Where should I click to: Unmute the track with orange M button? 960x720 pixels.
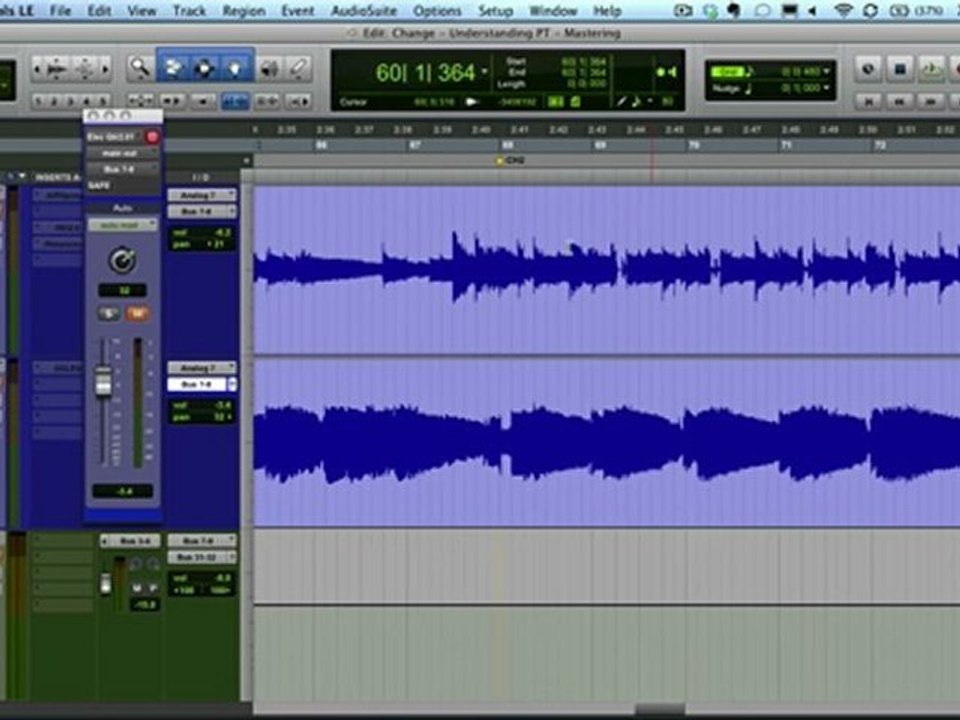pyautogui.click(x=137, y=314)
